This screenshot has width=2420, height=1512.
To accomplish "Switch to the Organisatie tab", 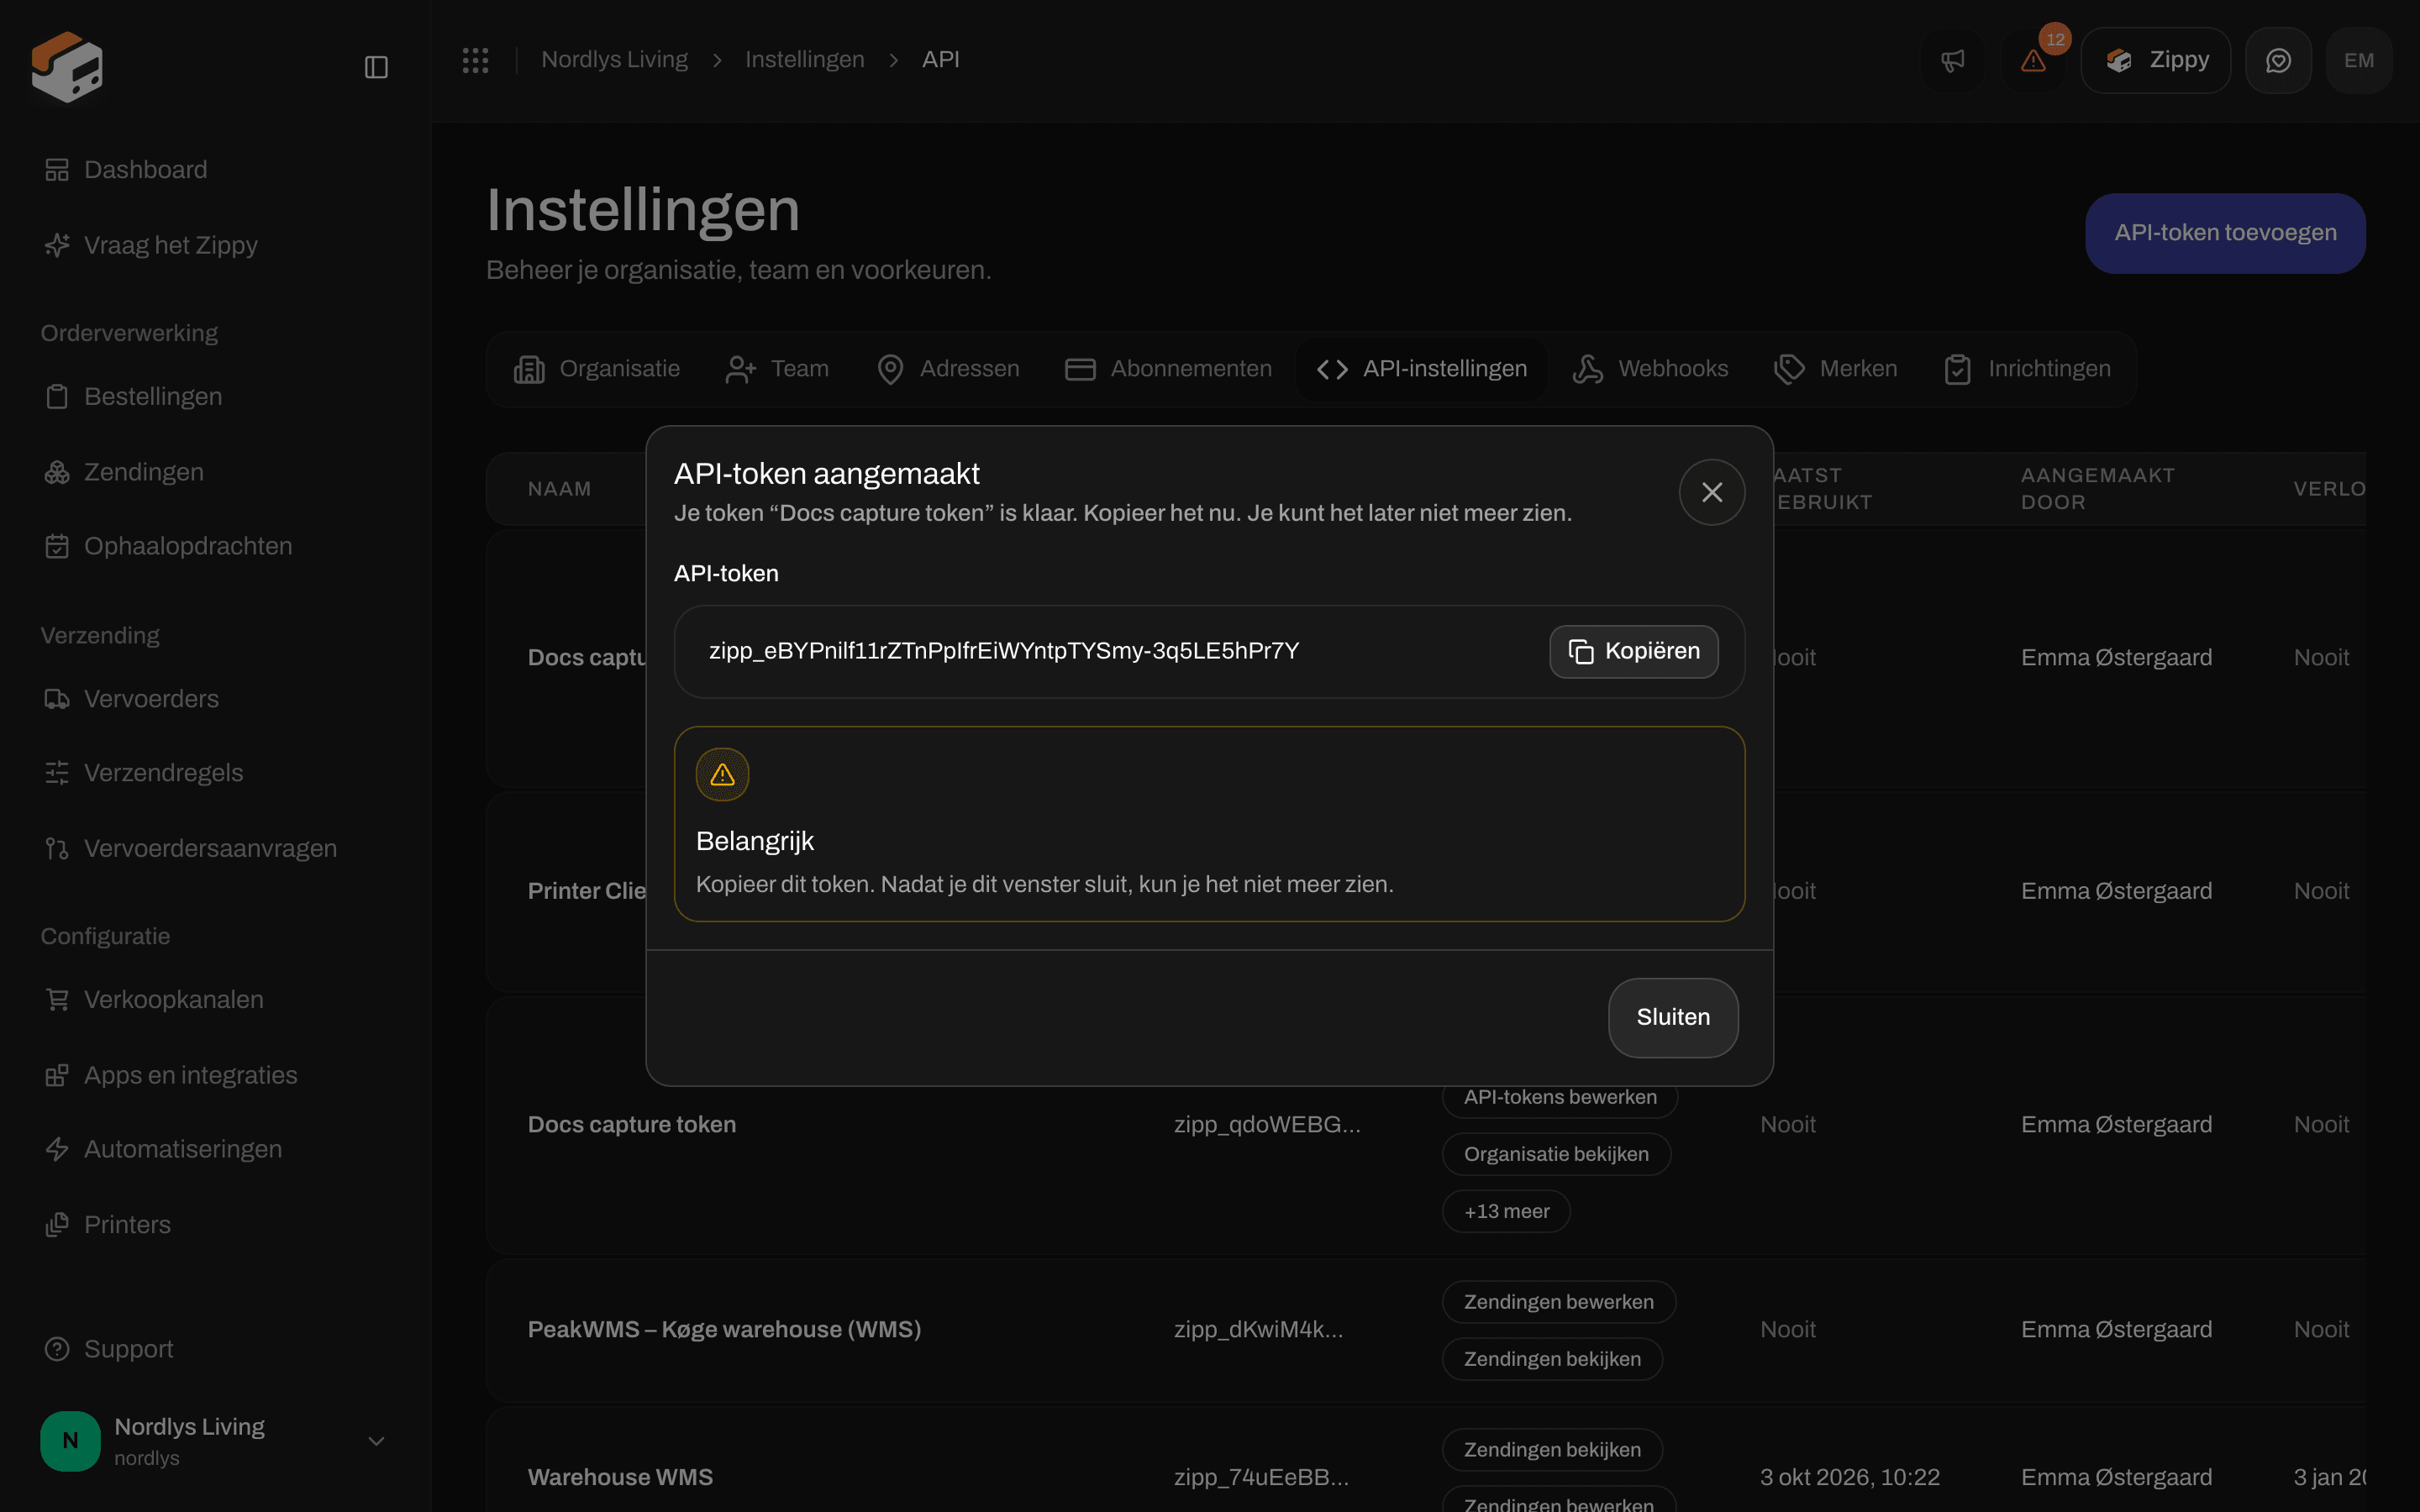I will (597, 369).
